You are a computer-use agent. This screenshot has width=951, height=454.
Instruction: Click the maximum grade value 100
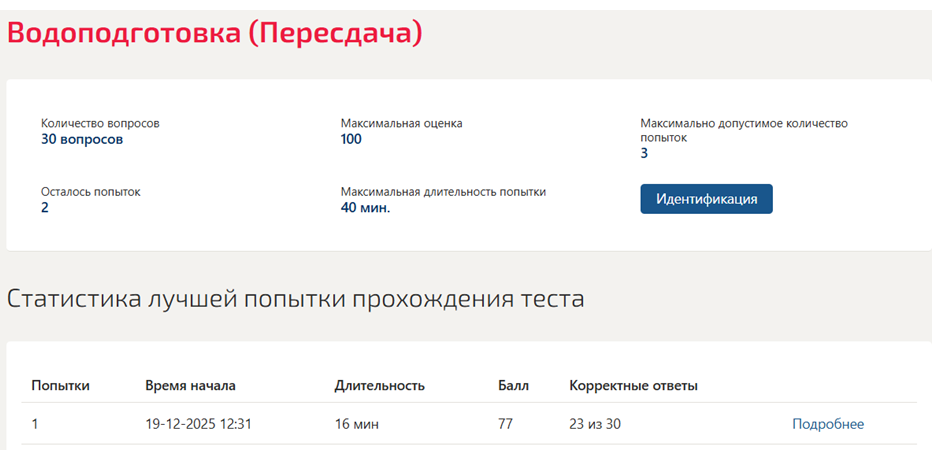[x=351, y=139]
